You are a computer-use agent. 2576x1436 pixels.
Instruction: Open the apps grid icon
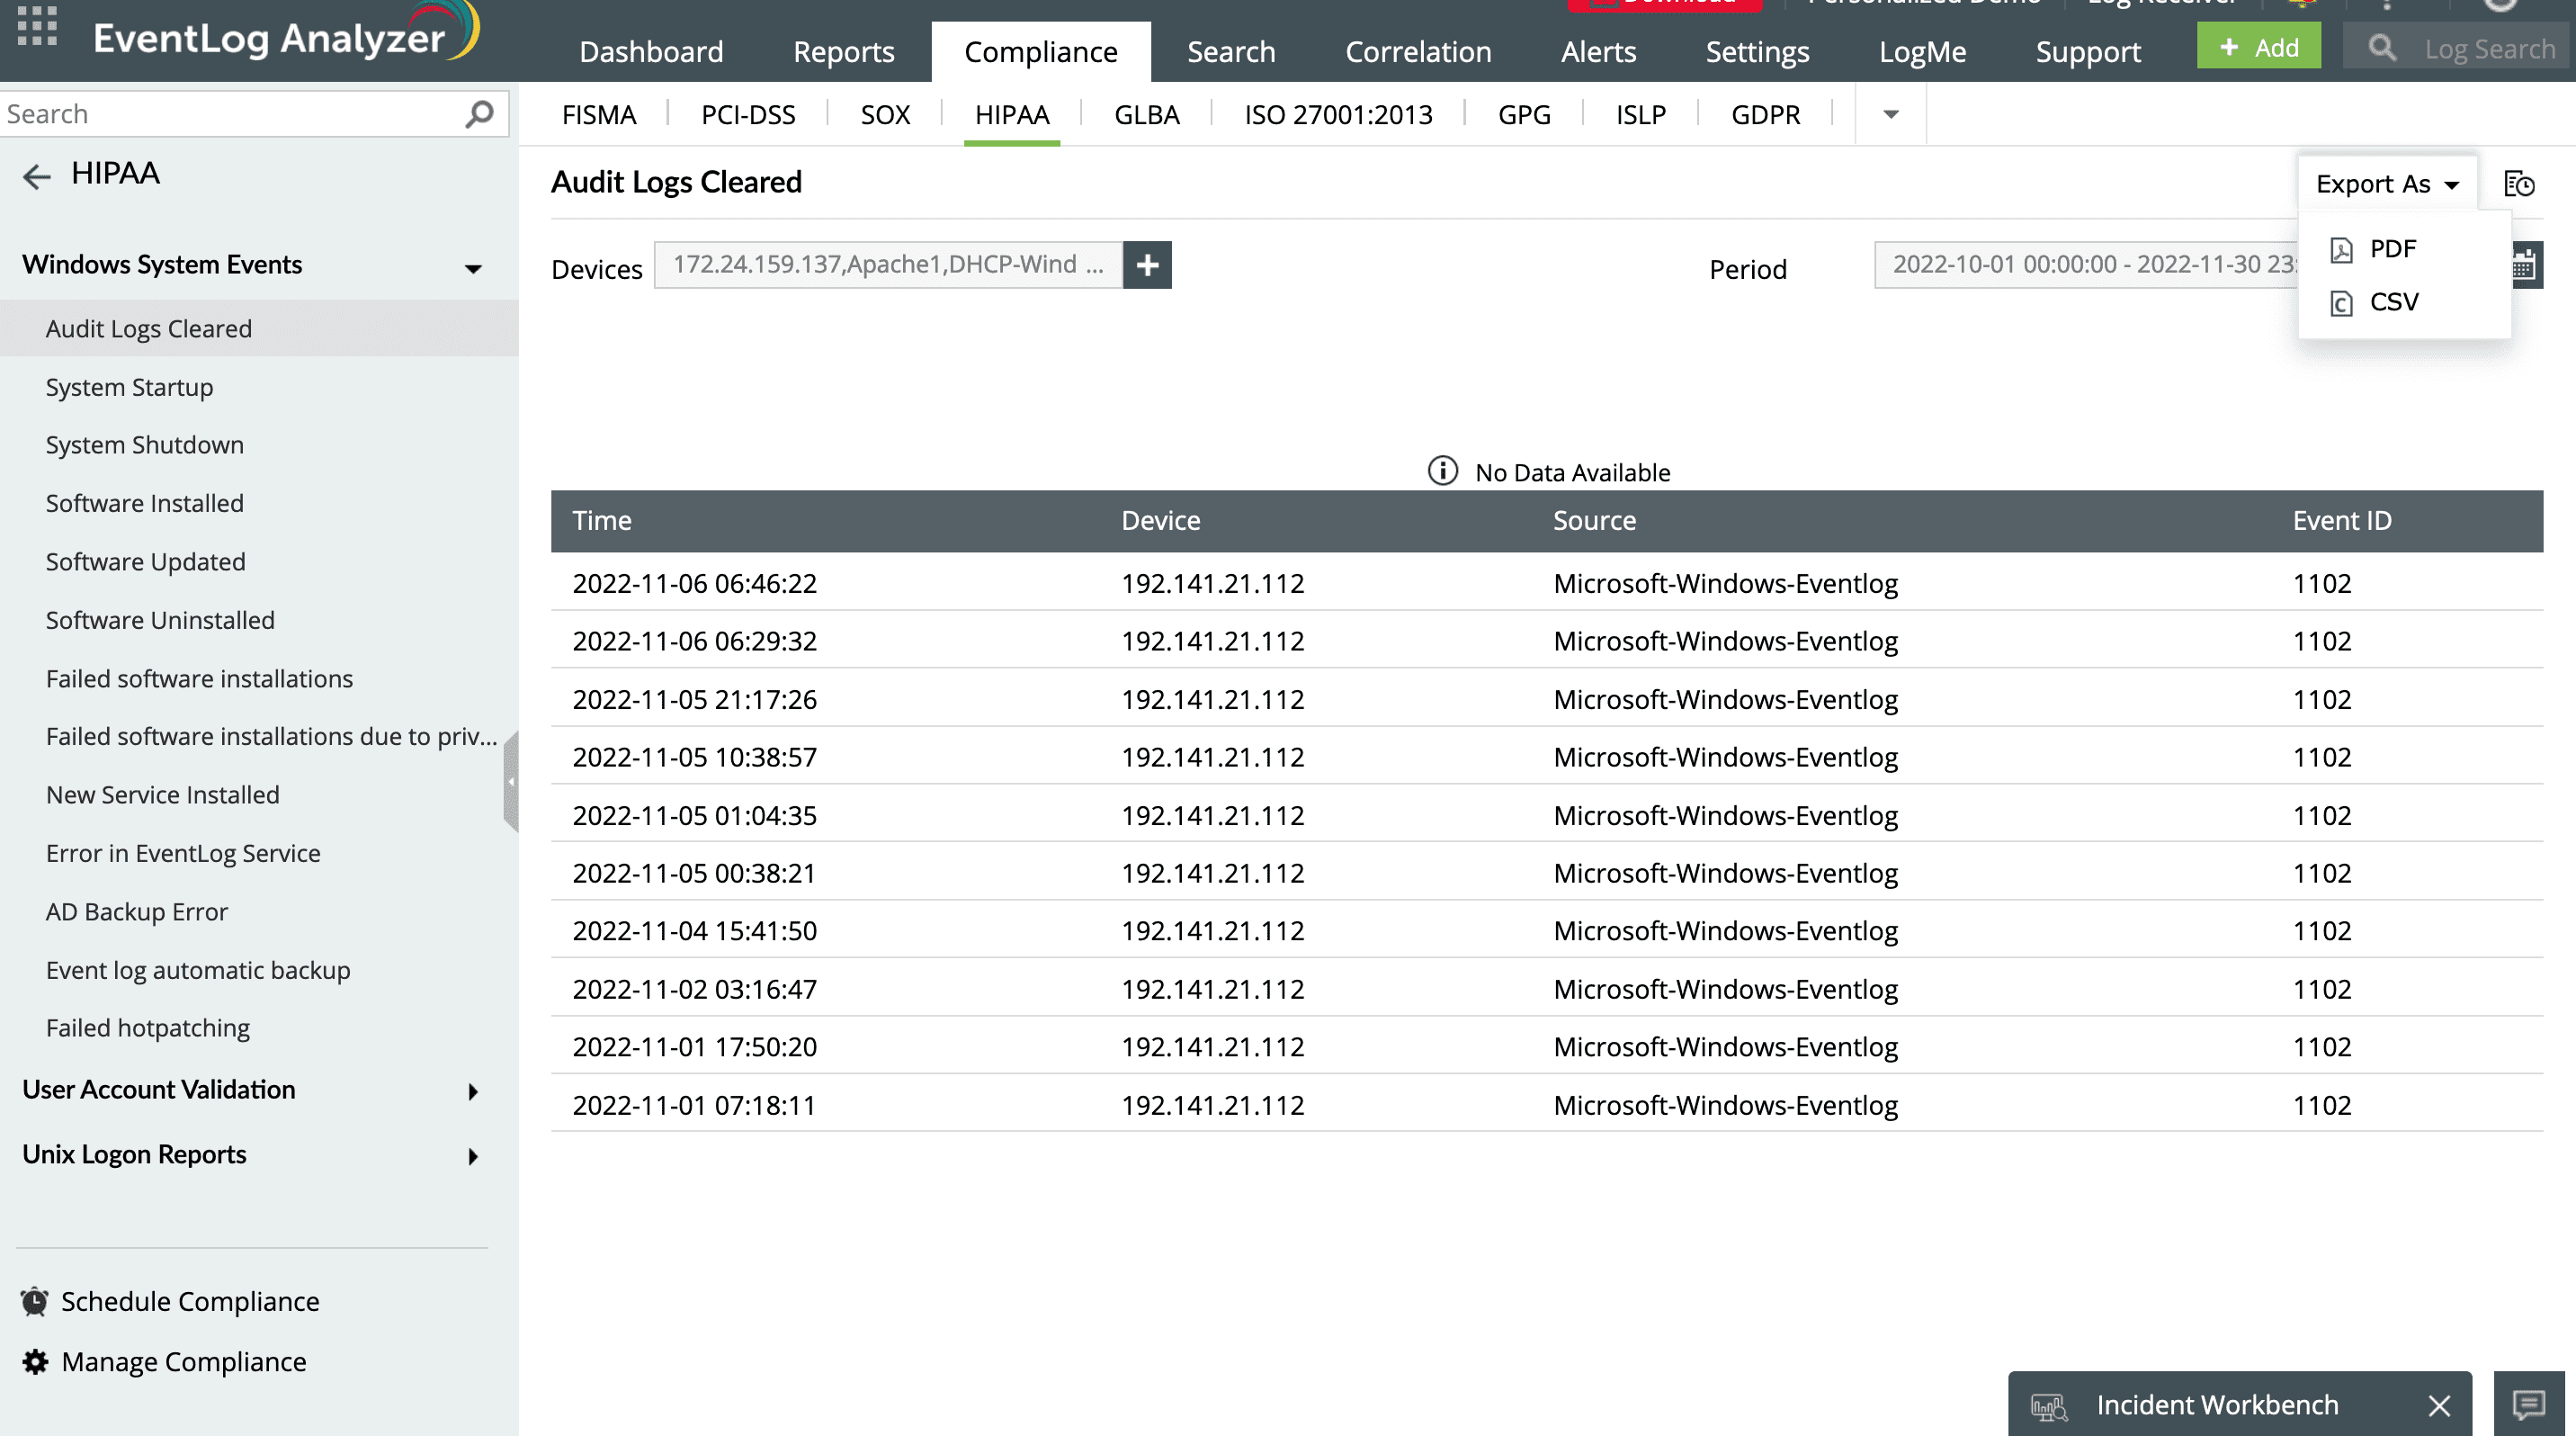tap(37, 26)
